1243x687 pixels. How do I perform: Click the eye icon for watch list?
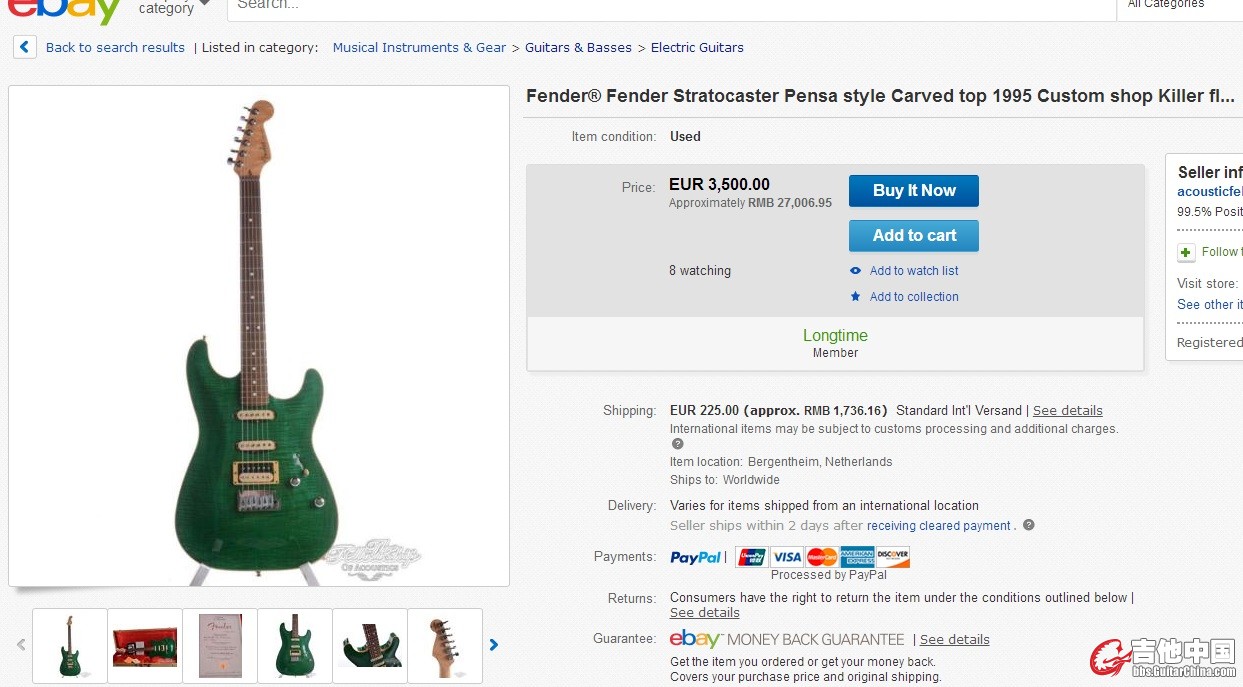(855, 271)
